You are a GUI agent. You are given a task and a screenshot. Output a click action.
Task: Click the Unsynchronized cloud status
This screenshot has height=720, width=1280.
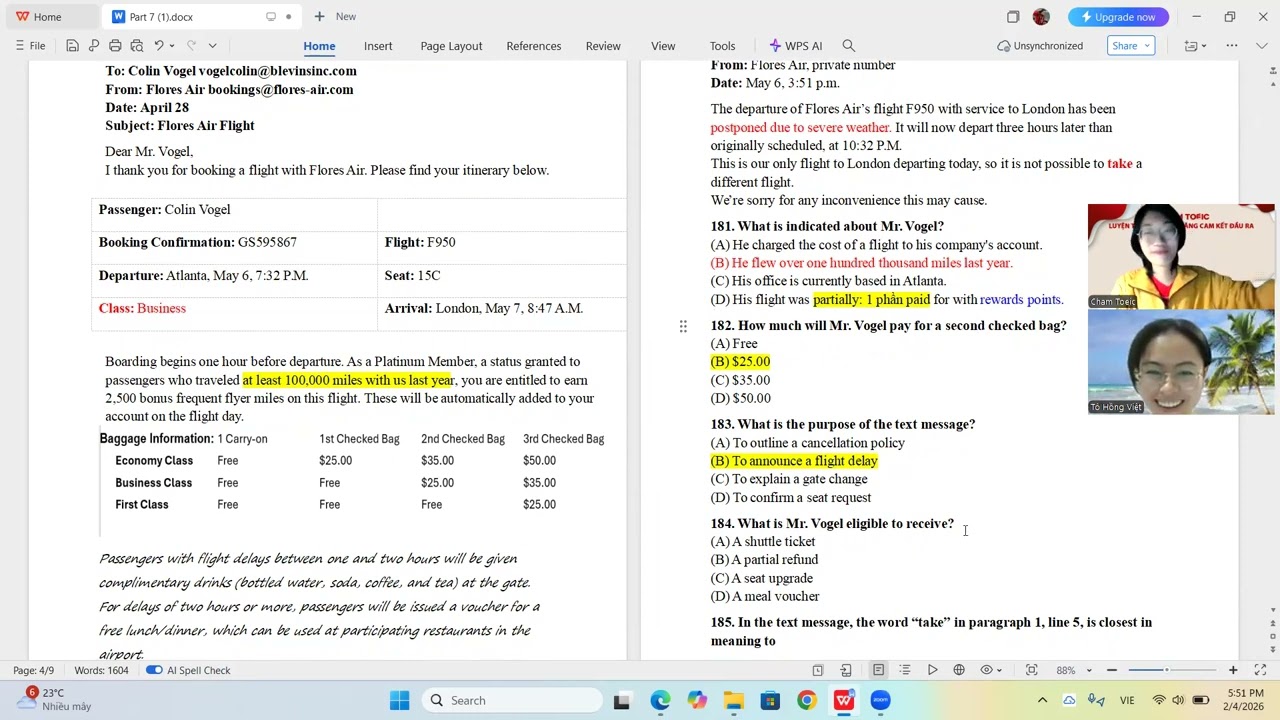pos(1040,46)
